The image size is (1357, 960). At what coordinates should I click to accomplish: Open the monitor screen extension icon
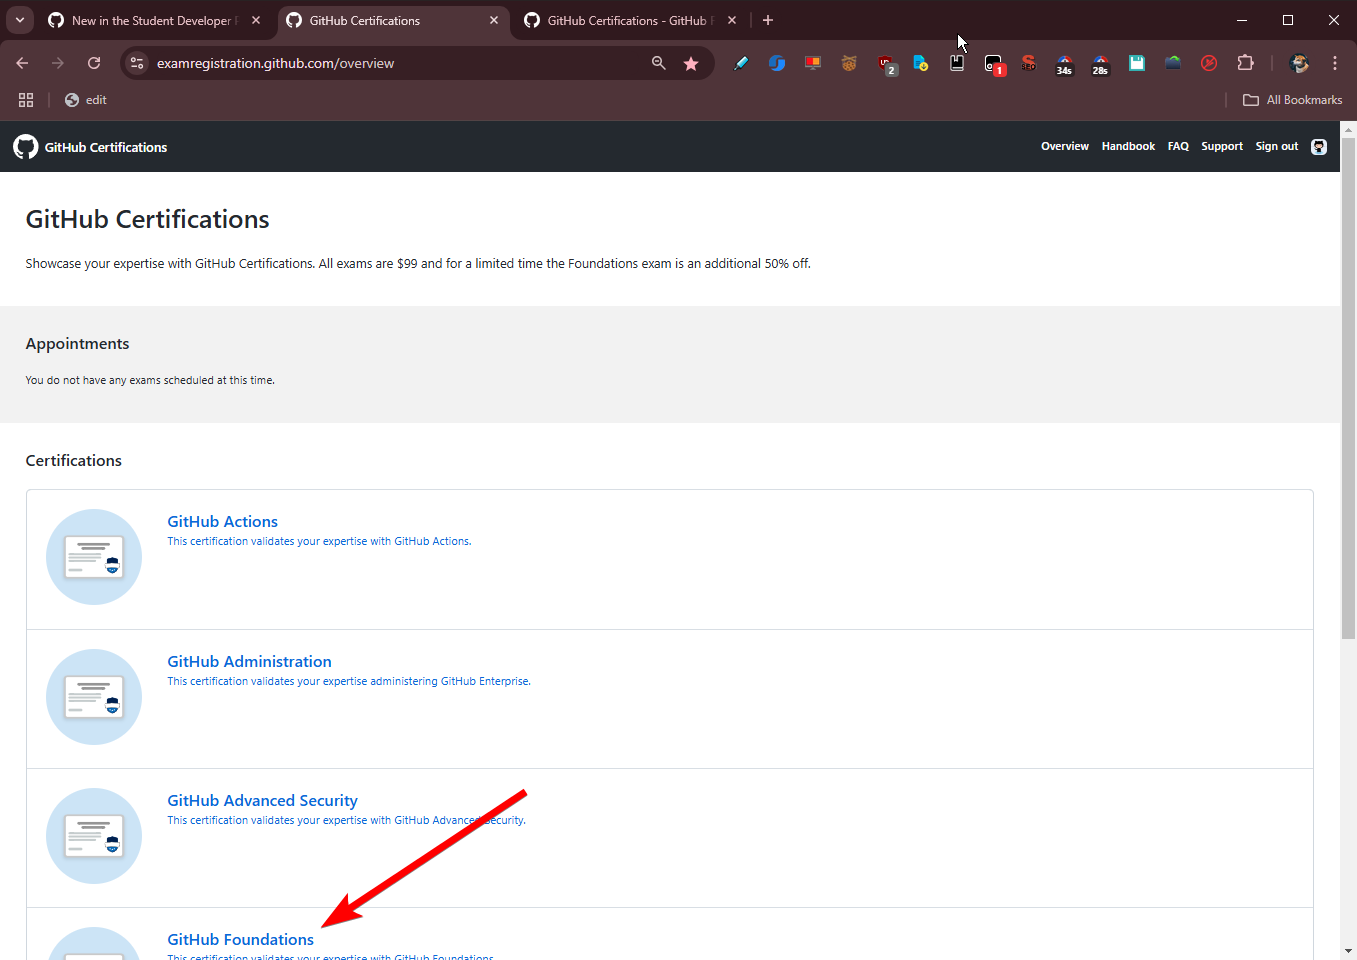(x=813, y=63)
